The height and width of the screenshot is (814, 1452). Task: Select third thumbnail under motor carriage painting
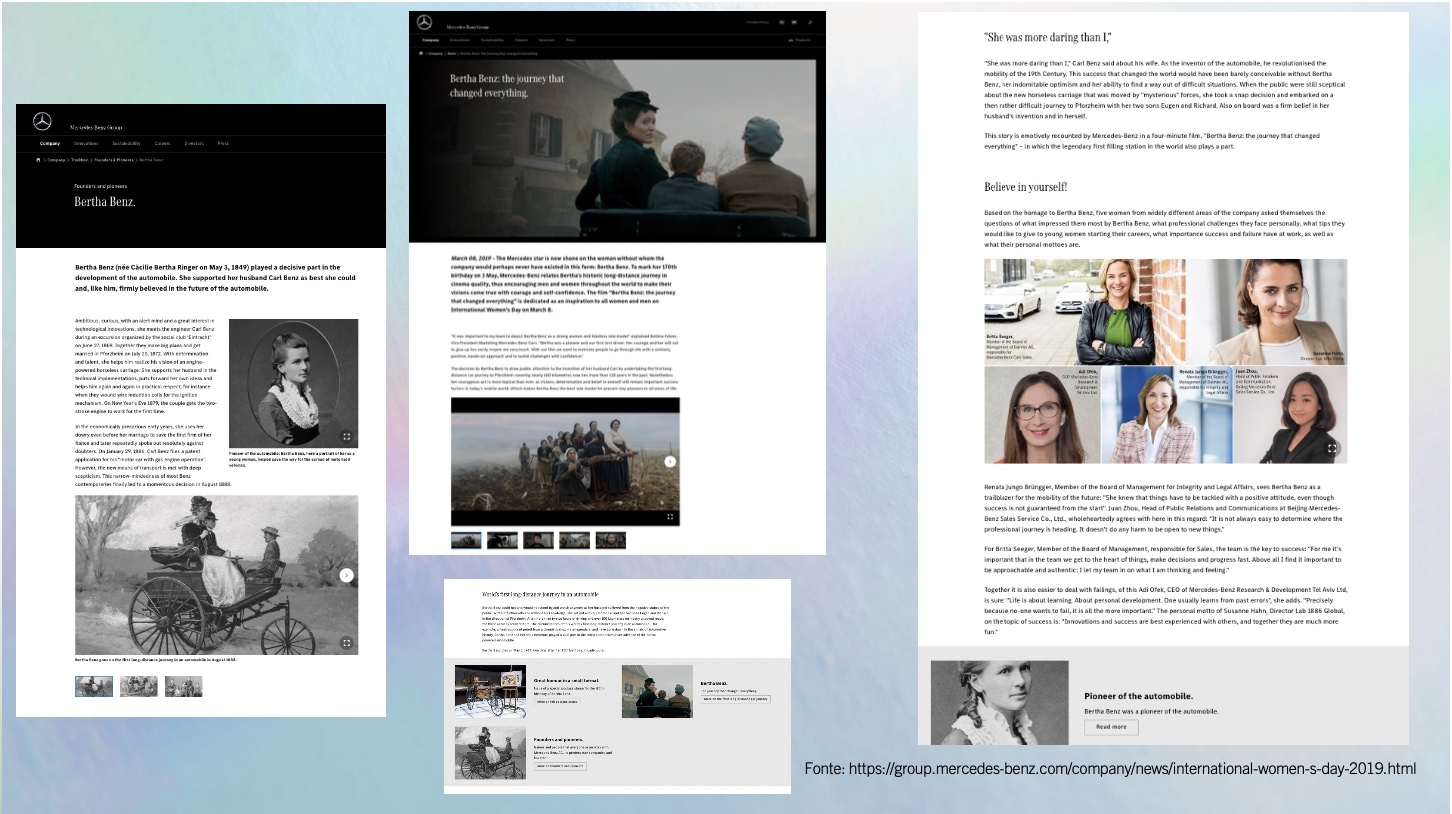pos(183,686)
